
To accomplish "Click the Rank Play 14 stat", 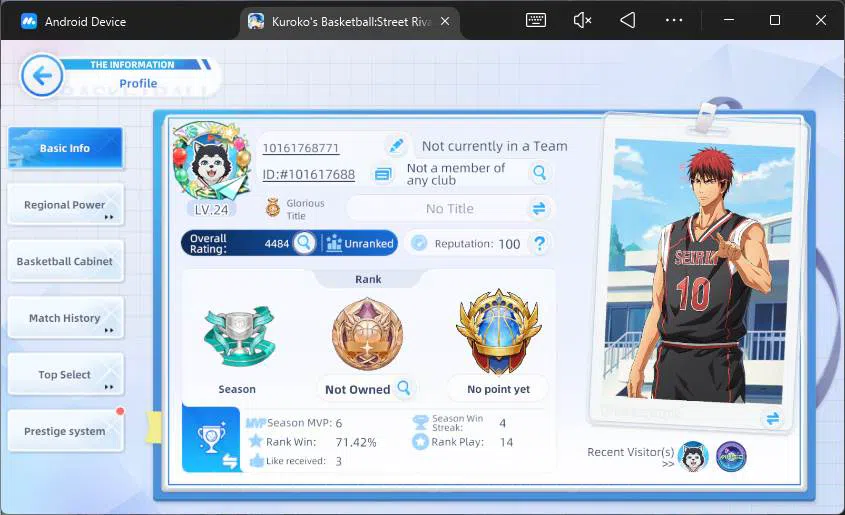I will (x=462, y=442).
